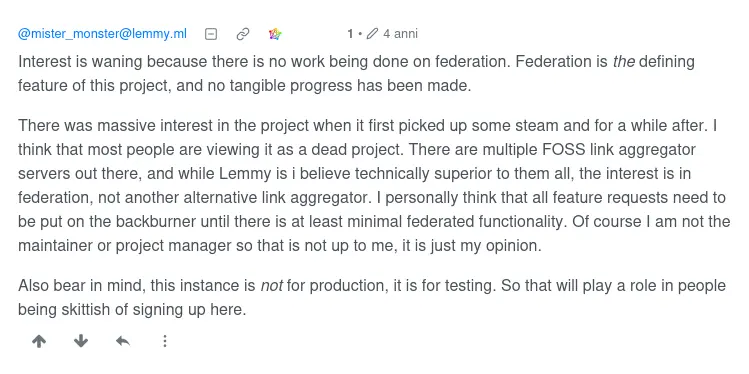Screen dimensions: 749x374
Task: Click the comment score number 1
Action: 350,34
